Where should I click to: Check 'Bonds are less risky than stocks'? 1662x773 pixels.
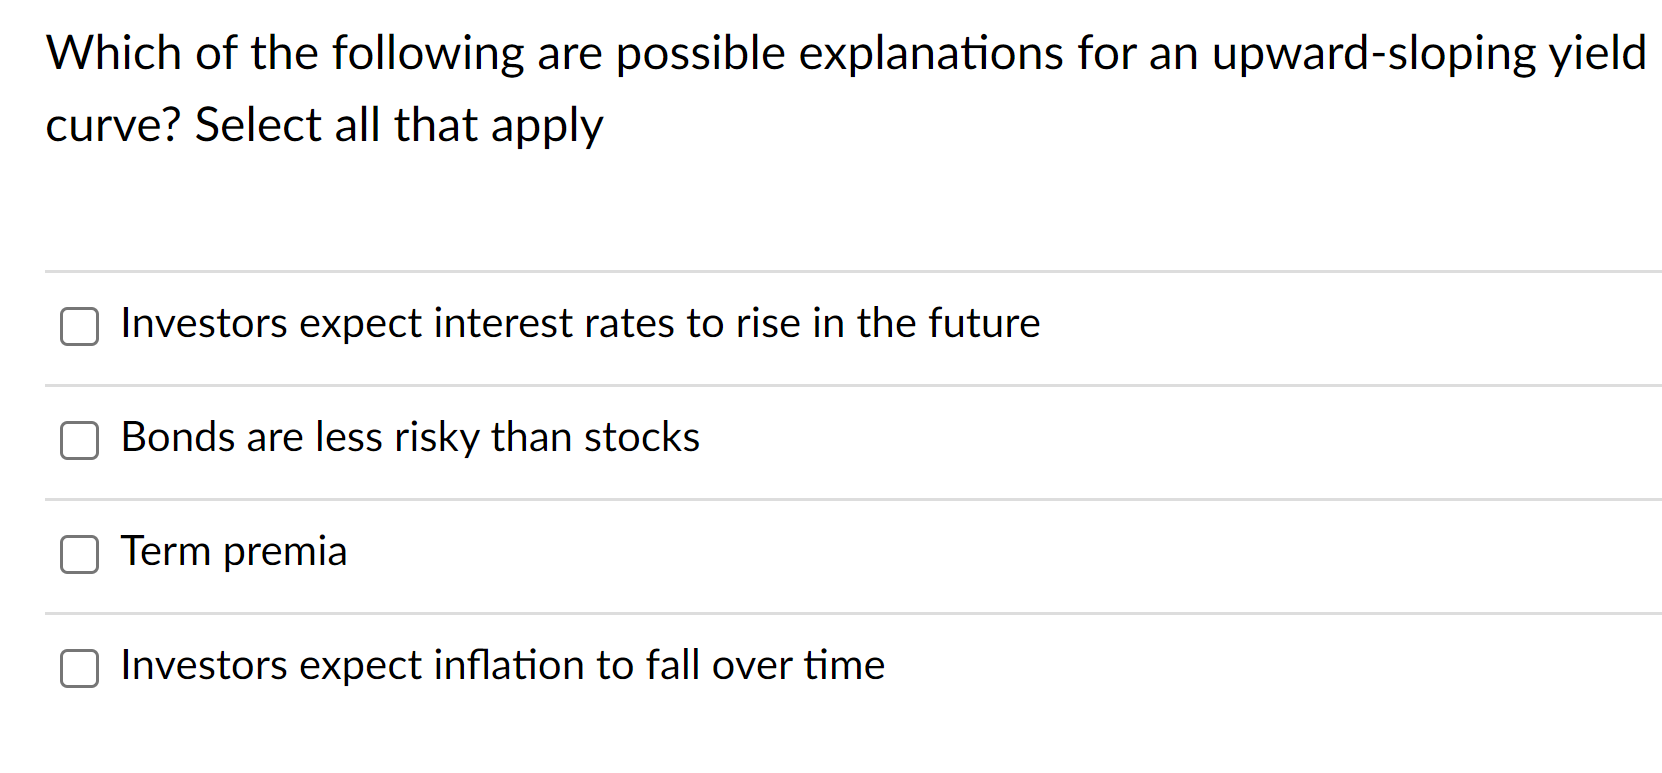(79, 440)
